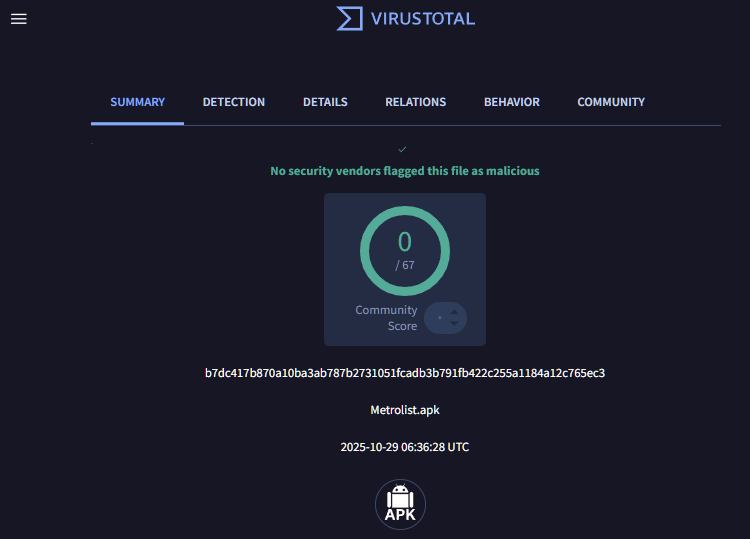Click the VirusTotal logo icon

click(x=349, y=18)
